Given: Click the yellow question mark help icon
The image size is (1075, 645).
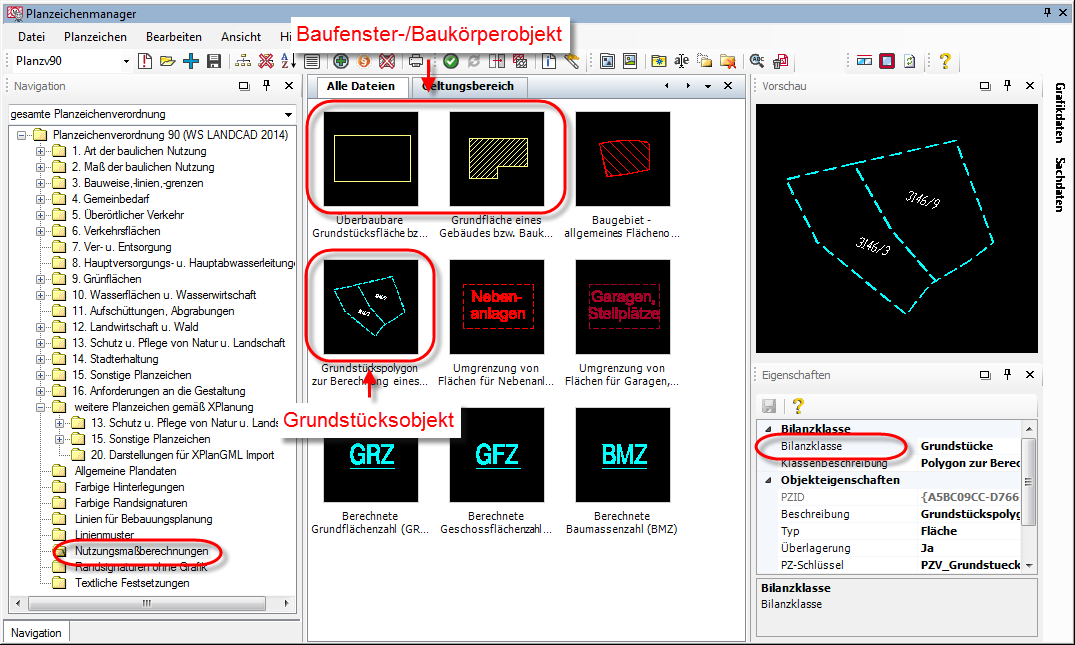Looking at the screenshot, I should pos(944,62).
